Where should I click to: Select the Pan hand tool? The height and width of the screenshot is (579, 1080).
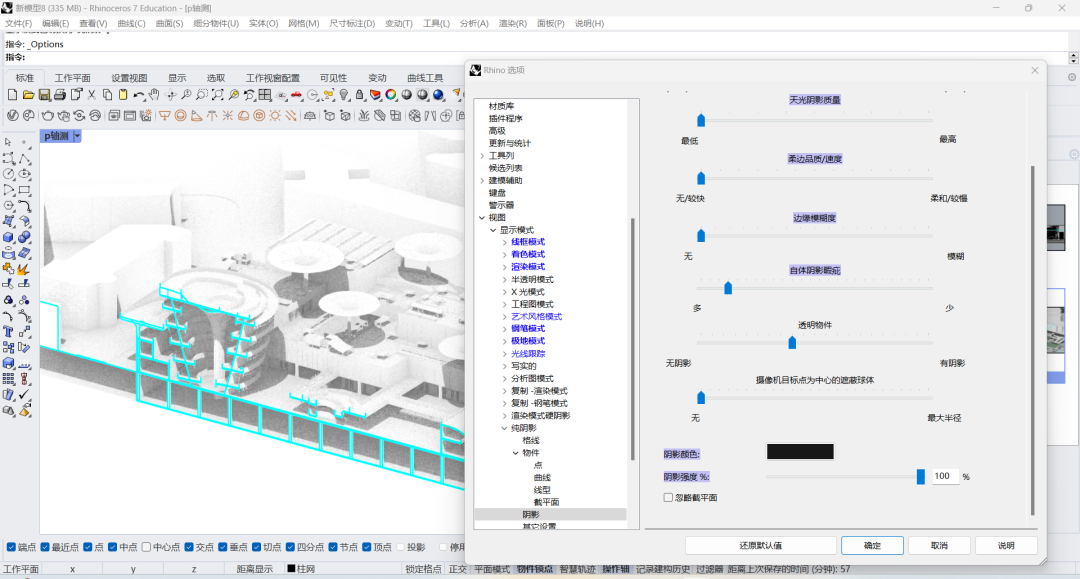(154, 94)
